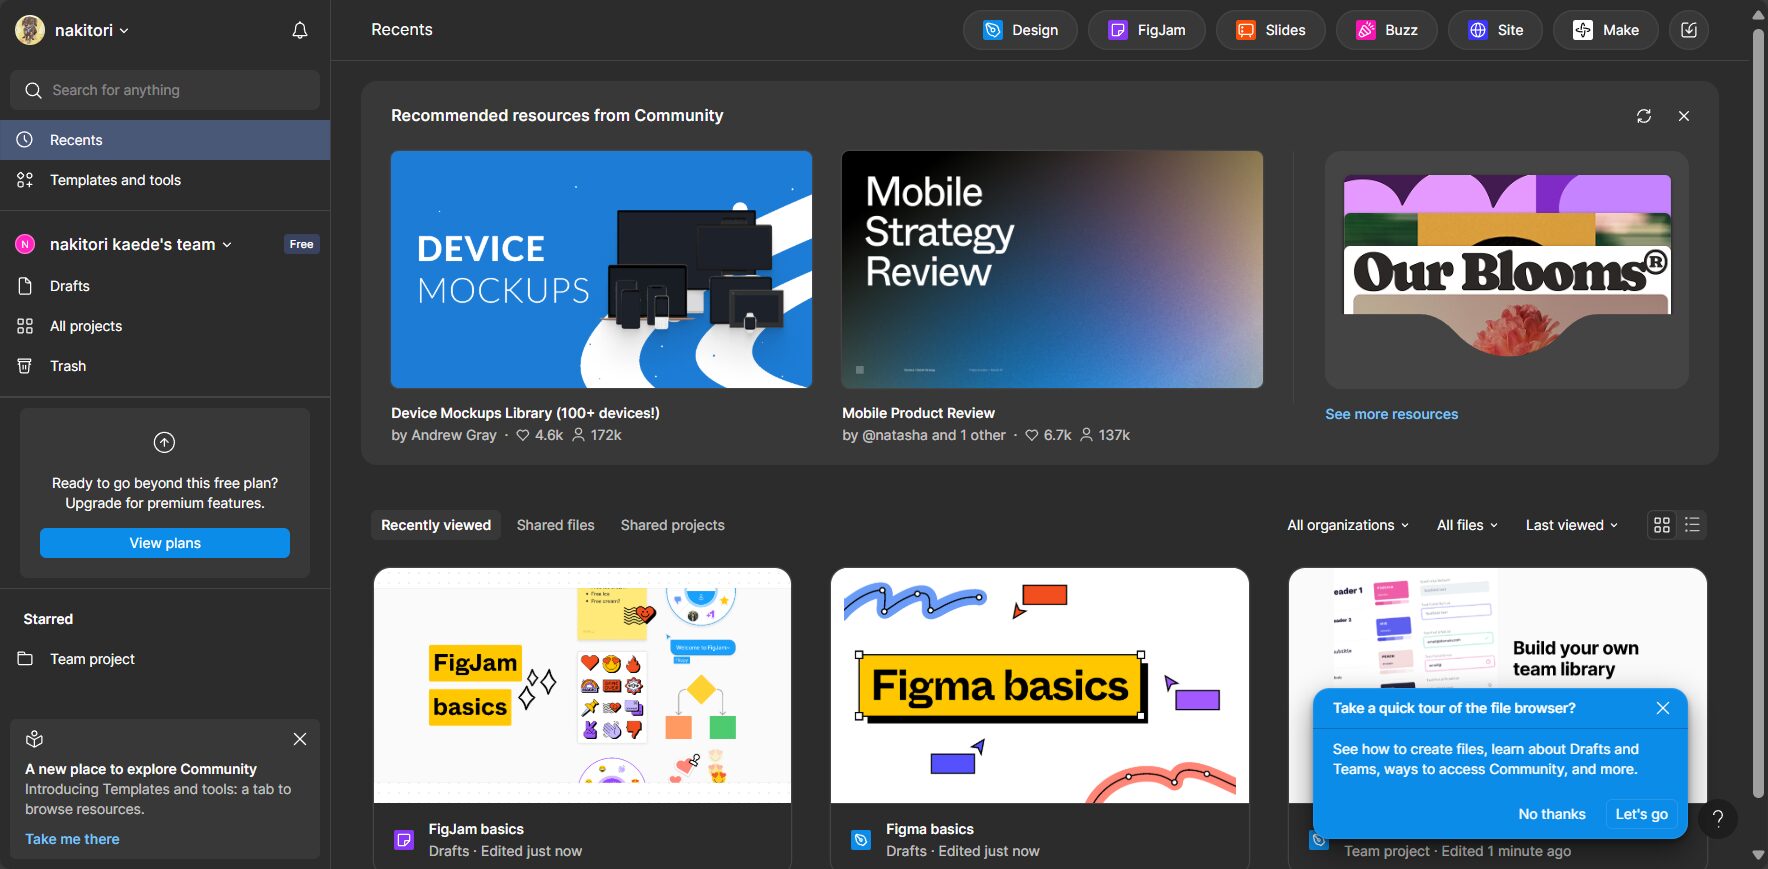Switch to list view
This screenshot has width=1768, height=869.
pyautogui.click(x=1692, y=525)
